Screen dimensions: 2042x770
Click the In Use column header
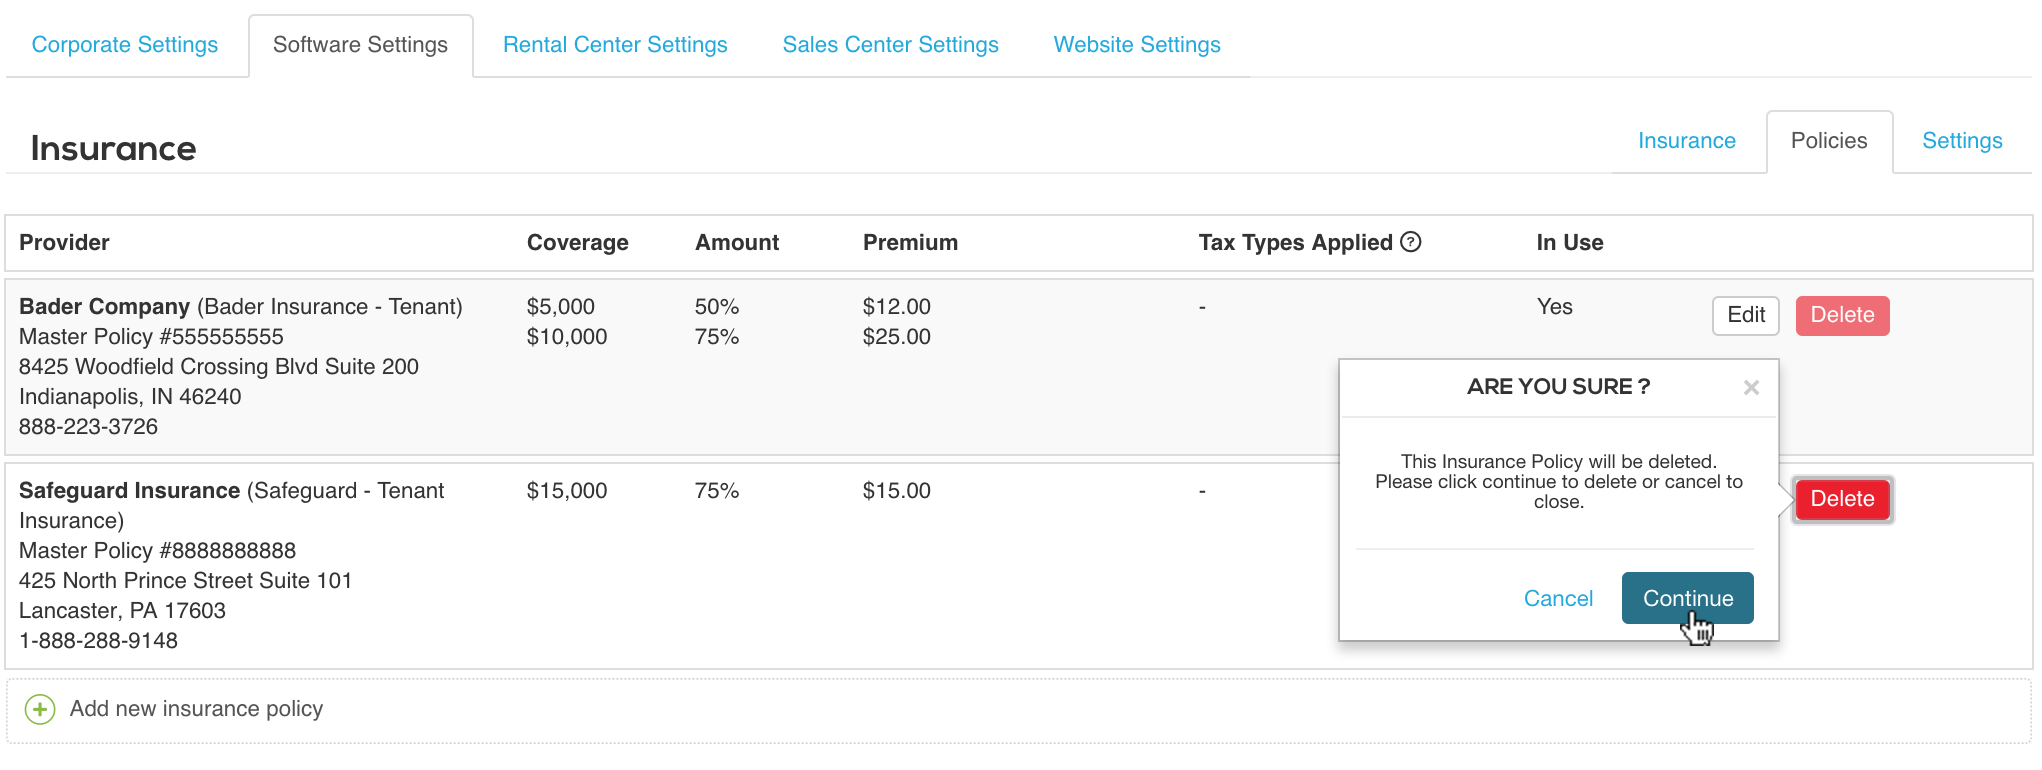1570,242
